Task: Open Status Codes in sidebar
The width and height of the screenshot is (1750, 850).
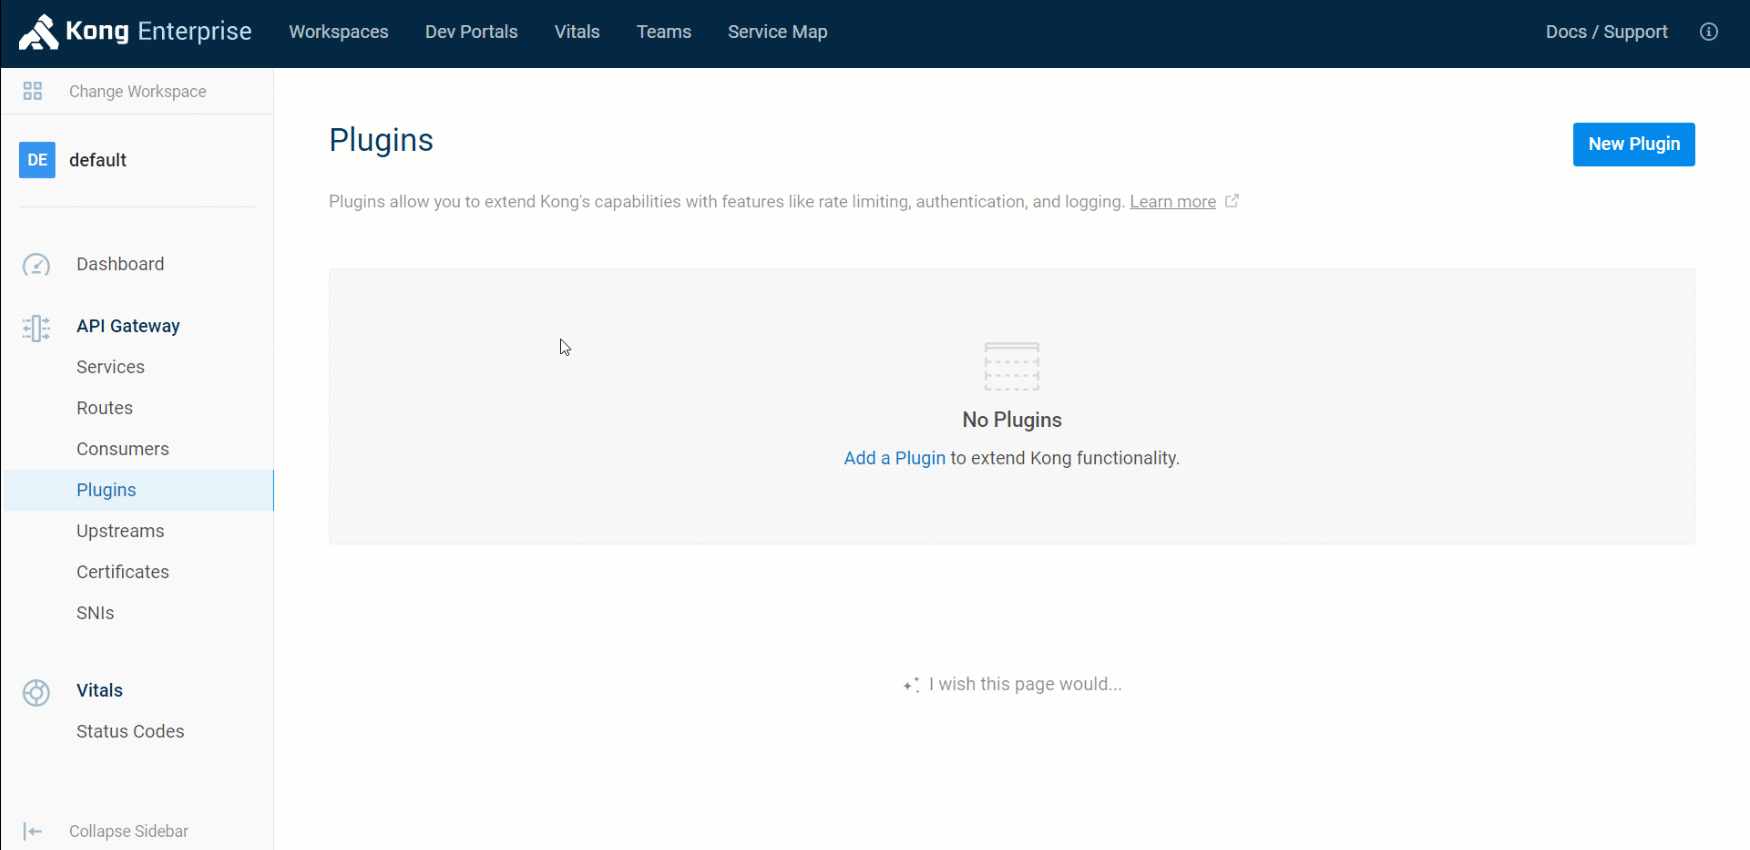Action: pyautogui.click(x=130, y=731)
